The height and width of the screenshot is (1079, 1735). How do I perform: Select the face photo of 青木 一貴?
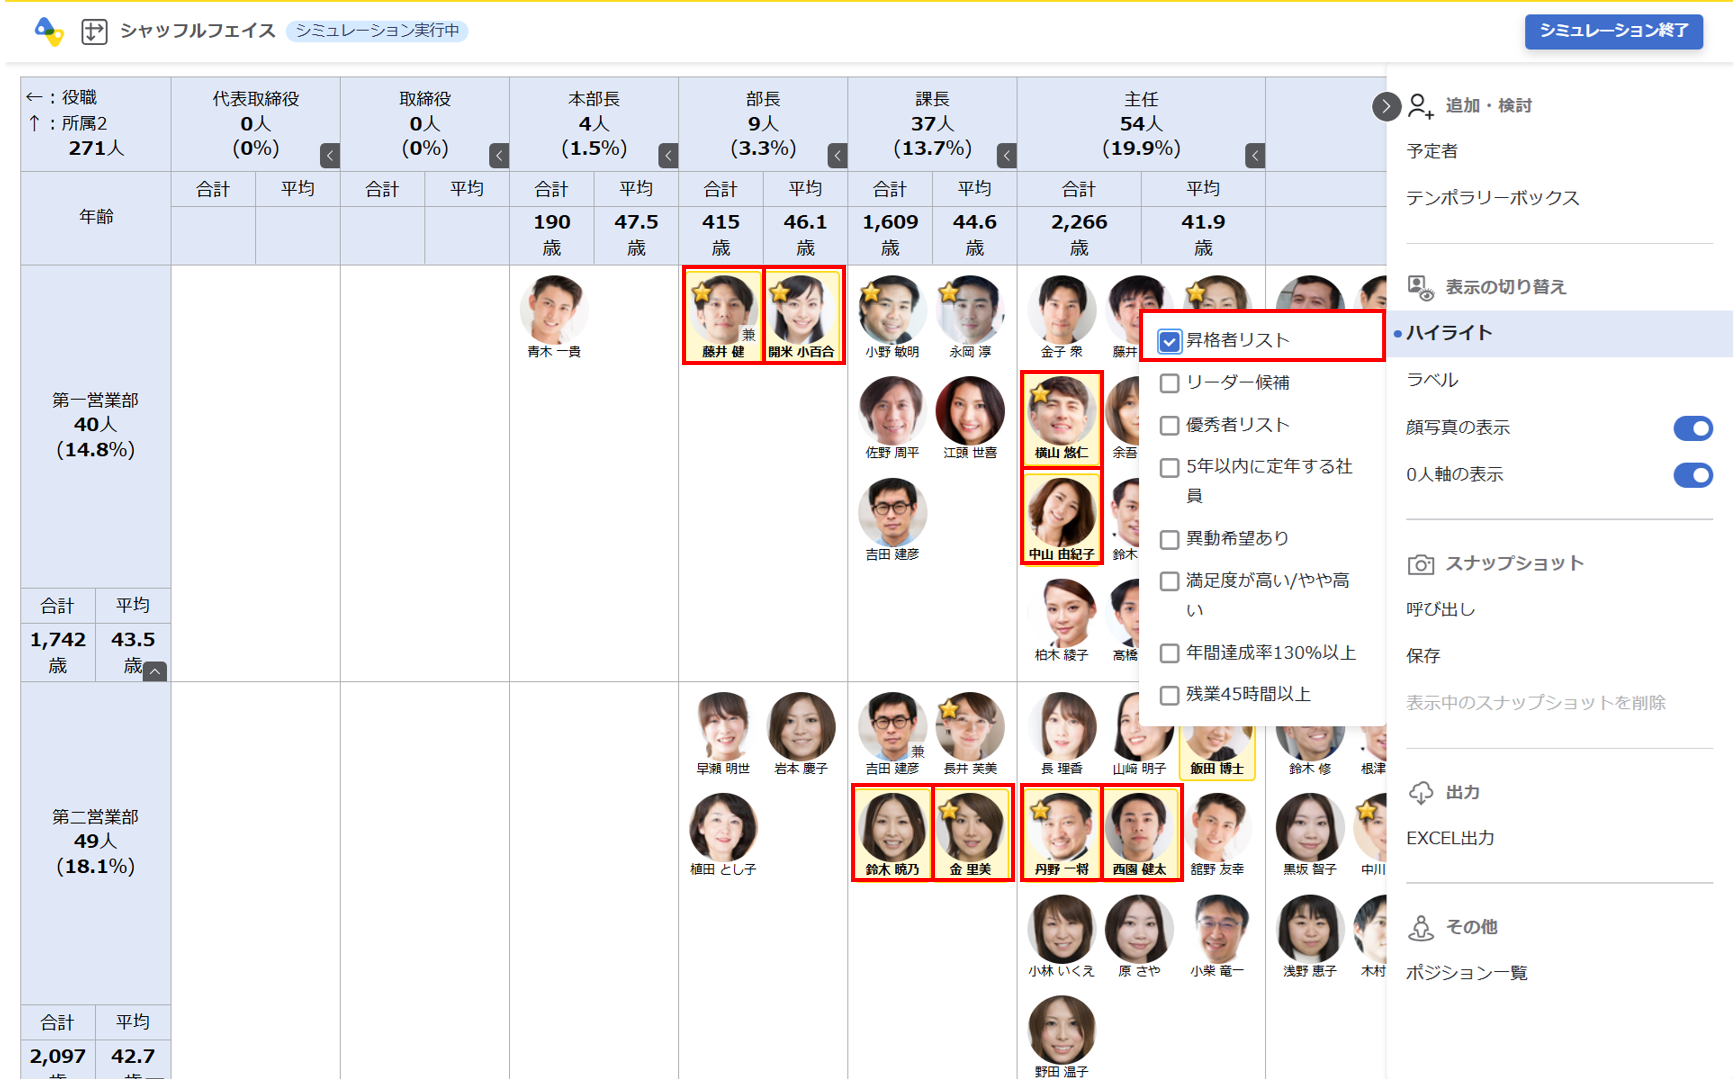click(553, 309)
